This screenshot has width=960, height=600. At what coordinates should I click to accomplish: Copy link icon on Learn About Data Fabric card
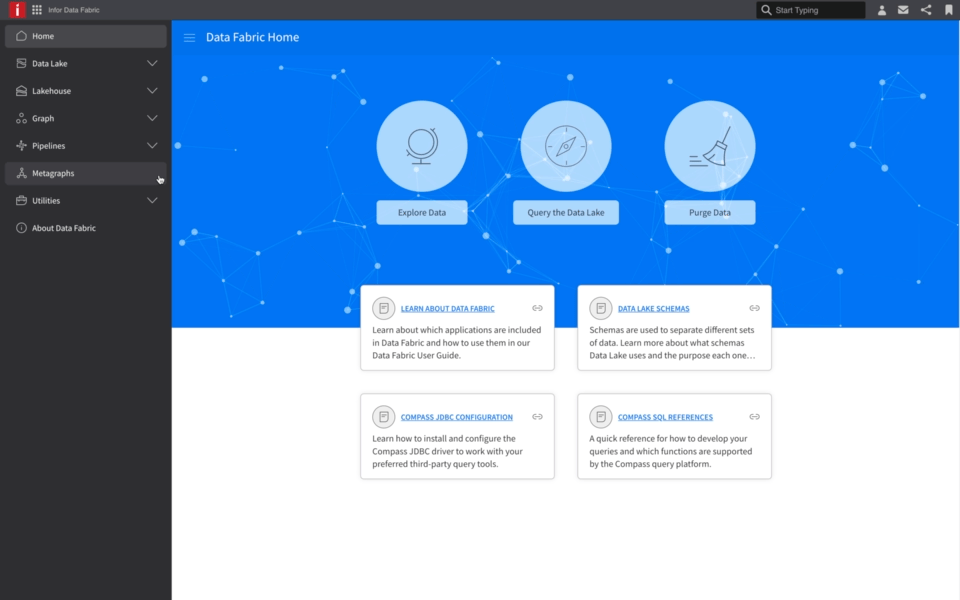(x=538, y=308)
